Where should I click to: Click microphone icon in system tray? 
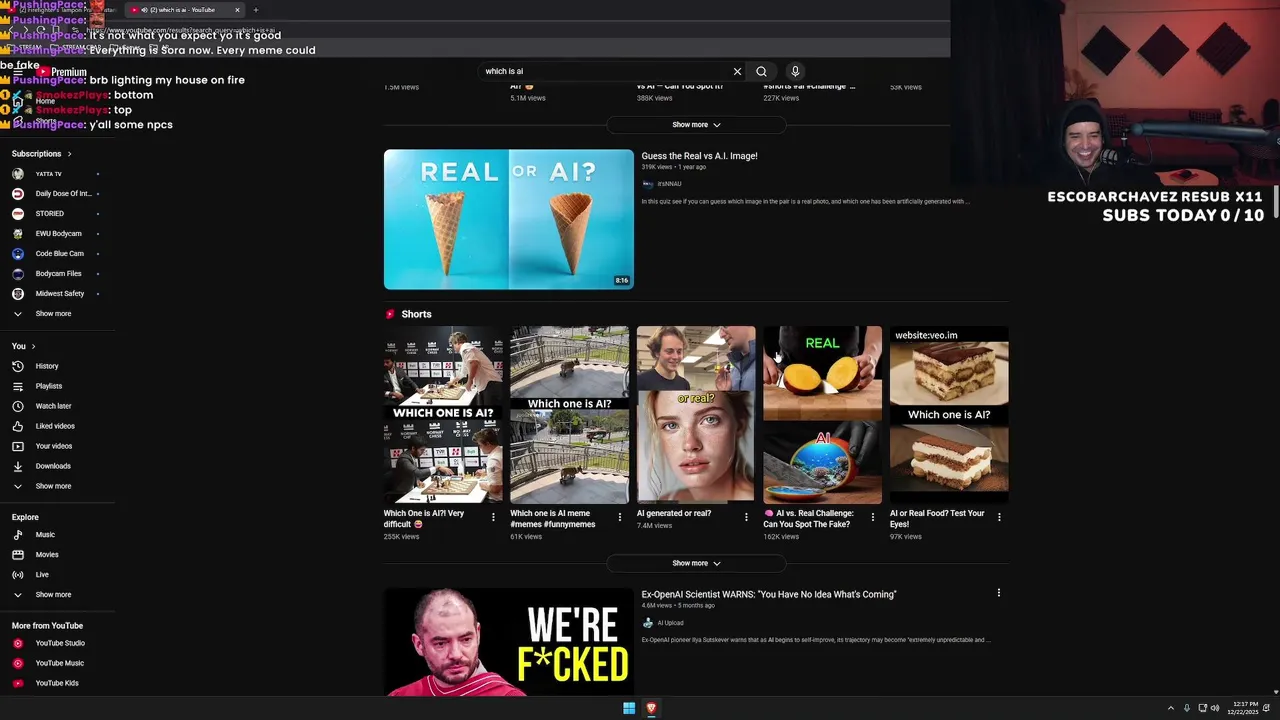tap(1187, 708)
